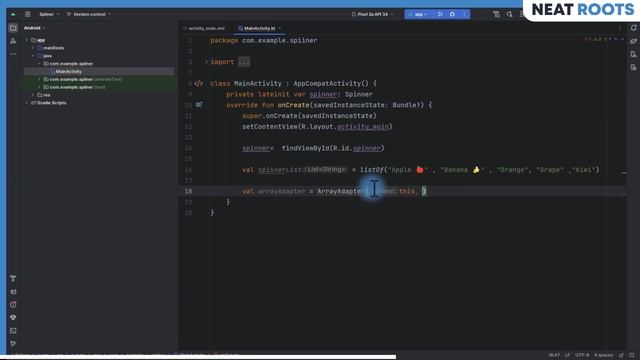Screen dimensions: 640x360
Task: Open the Device Manager sidebar icon
Action: point(633,54)
